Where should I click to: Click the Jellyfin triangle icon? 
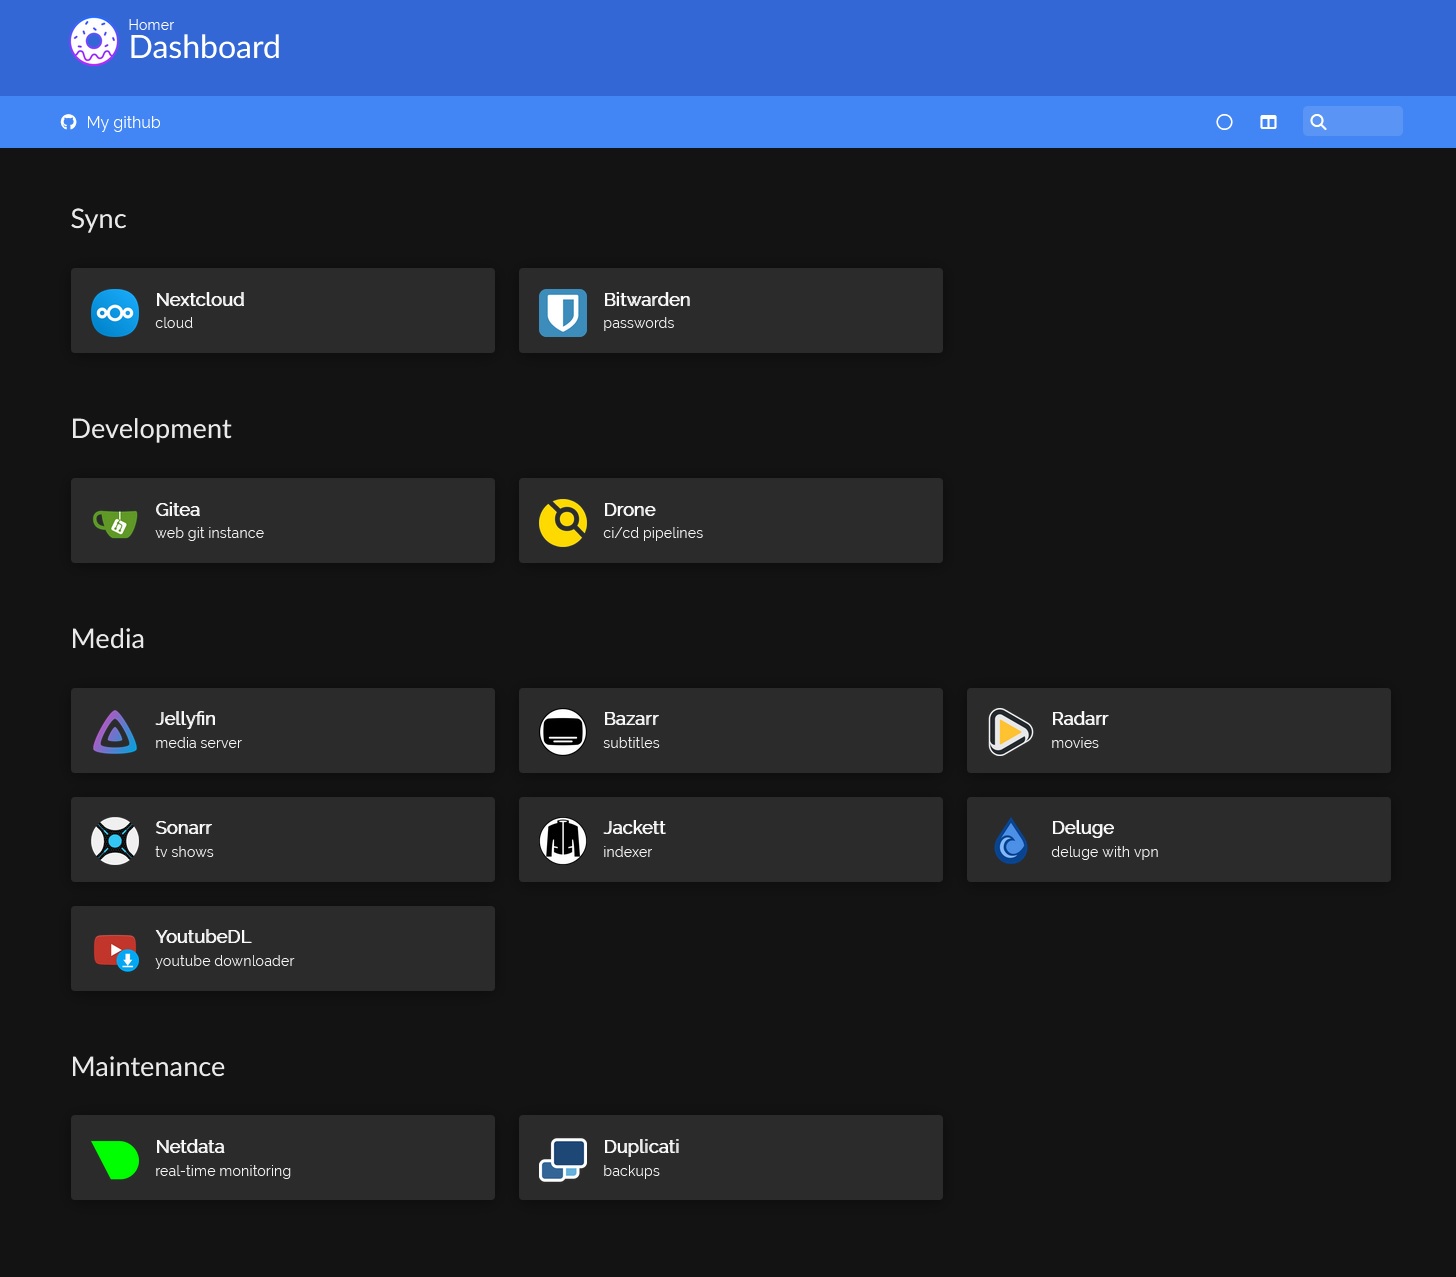(x=115, y=732)
